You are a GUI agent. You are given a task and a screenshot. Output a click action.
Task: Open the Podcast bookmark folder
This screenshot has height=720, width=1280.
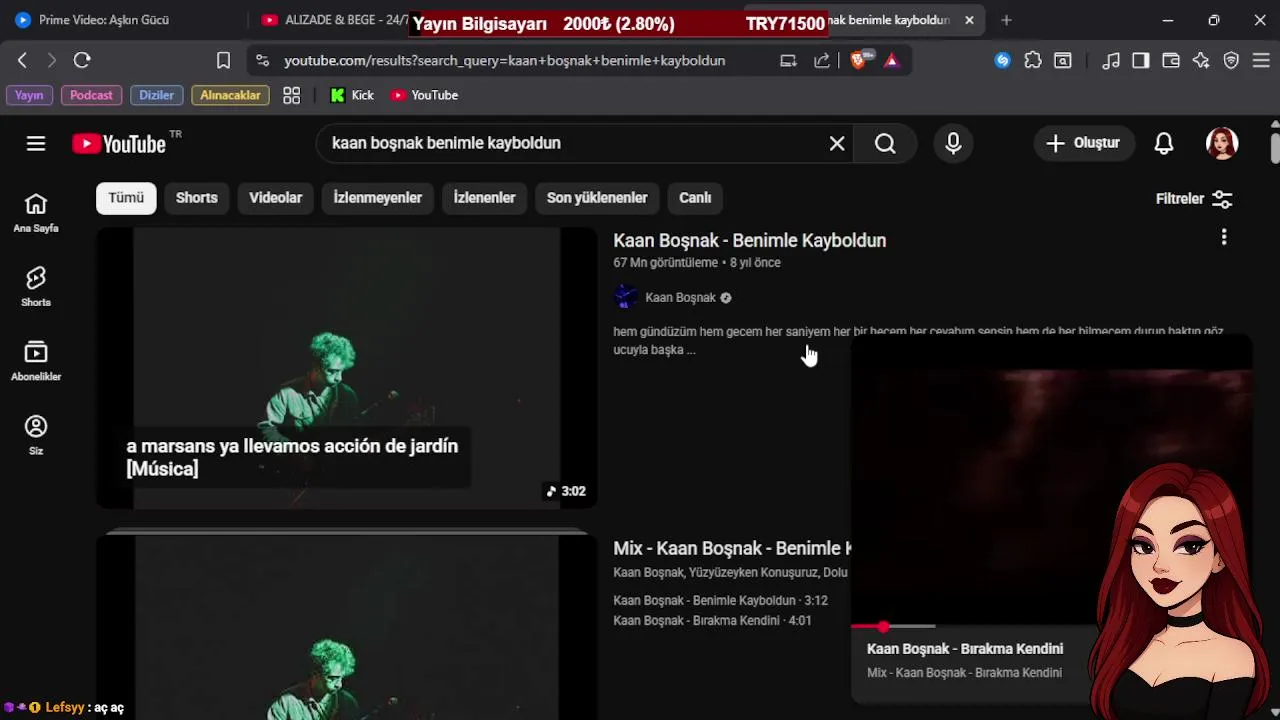tap(91, 95)
